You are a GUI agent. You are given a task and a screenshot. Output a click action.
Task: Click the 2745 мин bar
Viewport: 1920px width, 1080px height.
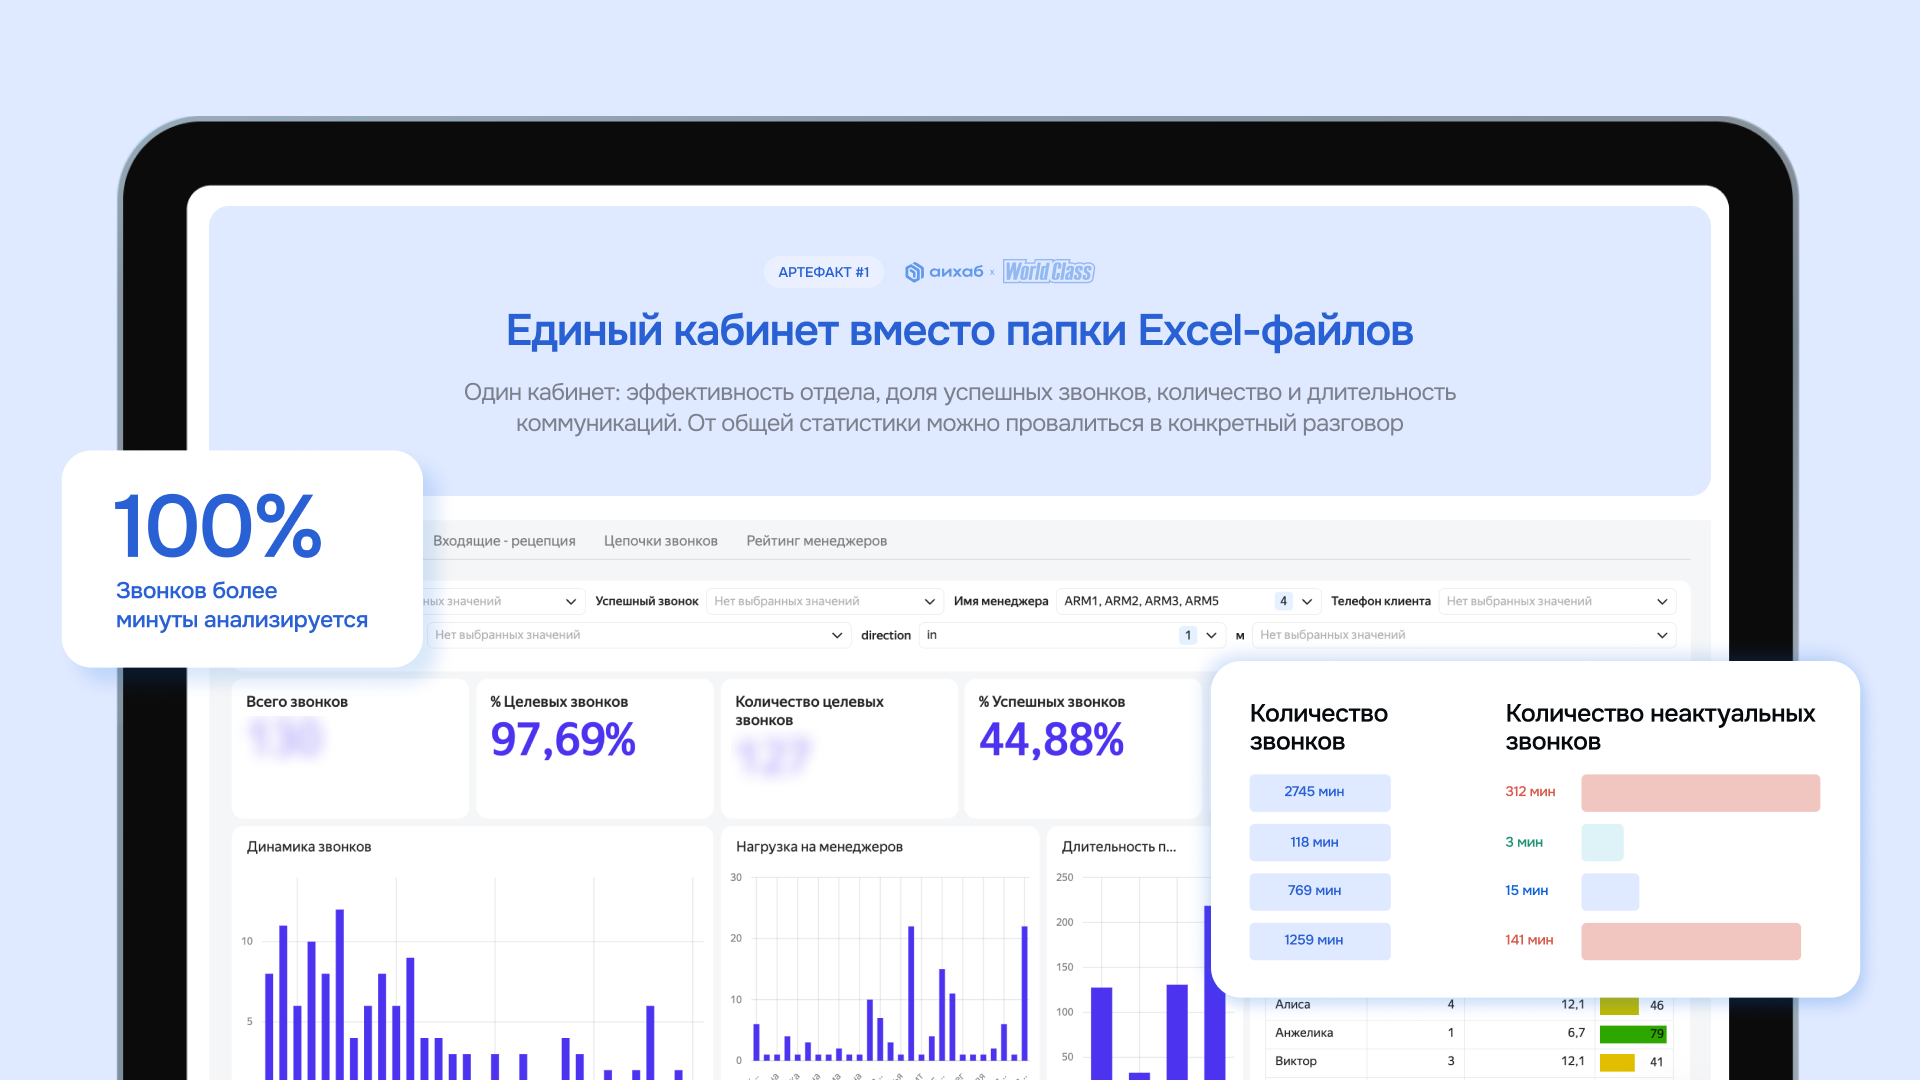[1319, 792]
